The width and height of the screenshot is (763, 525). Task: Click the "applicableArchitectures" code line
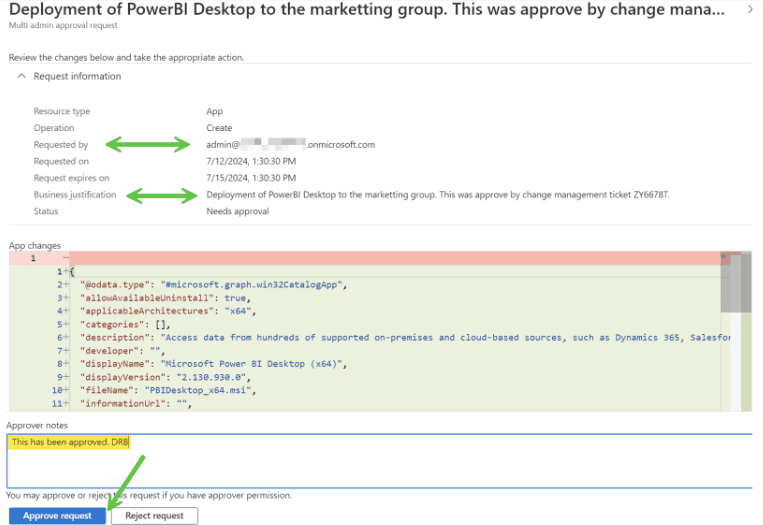[x=168, y=311]
